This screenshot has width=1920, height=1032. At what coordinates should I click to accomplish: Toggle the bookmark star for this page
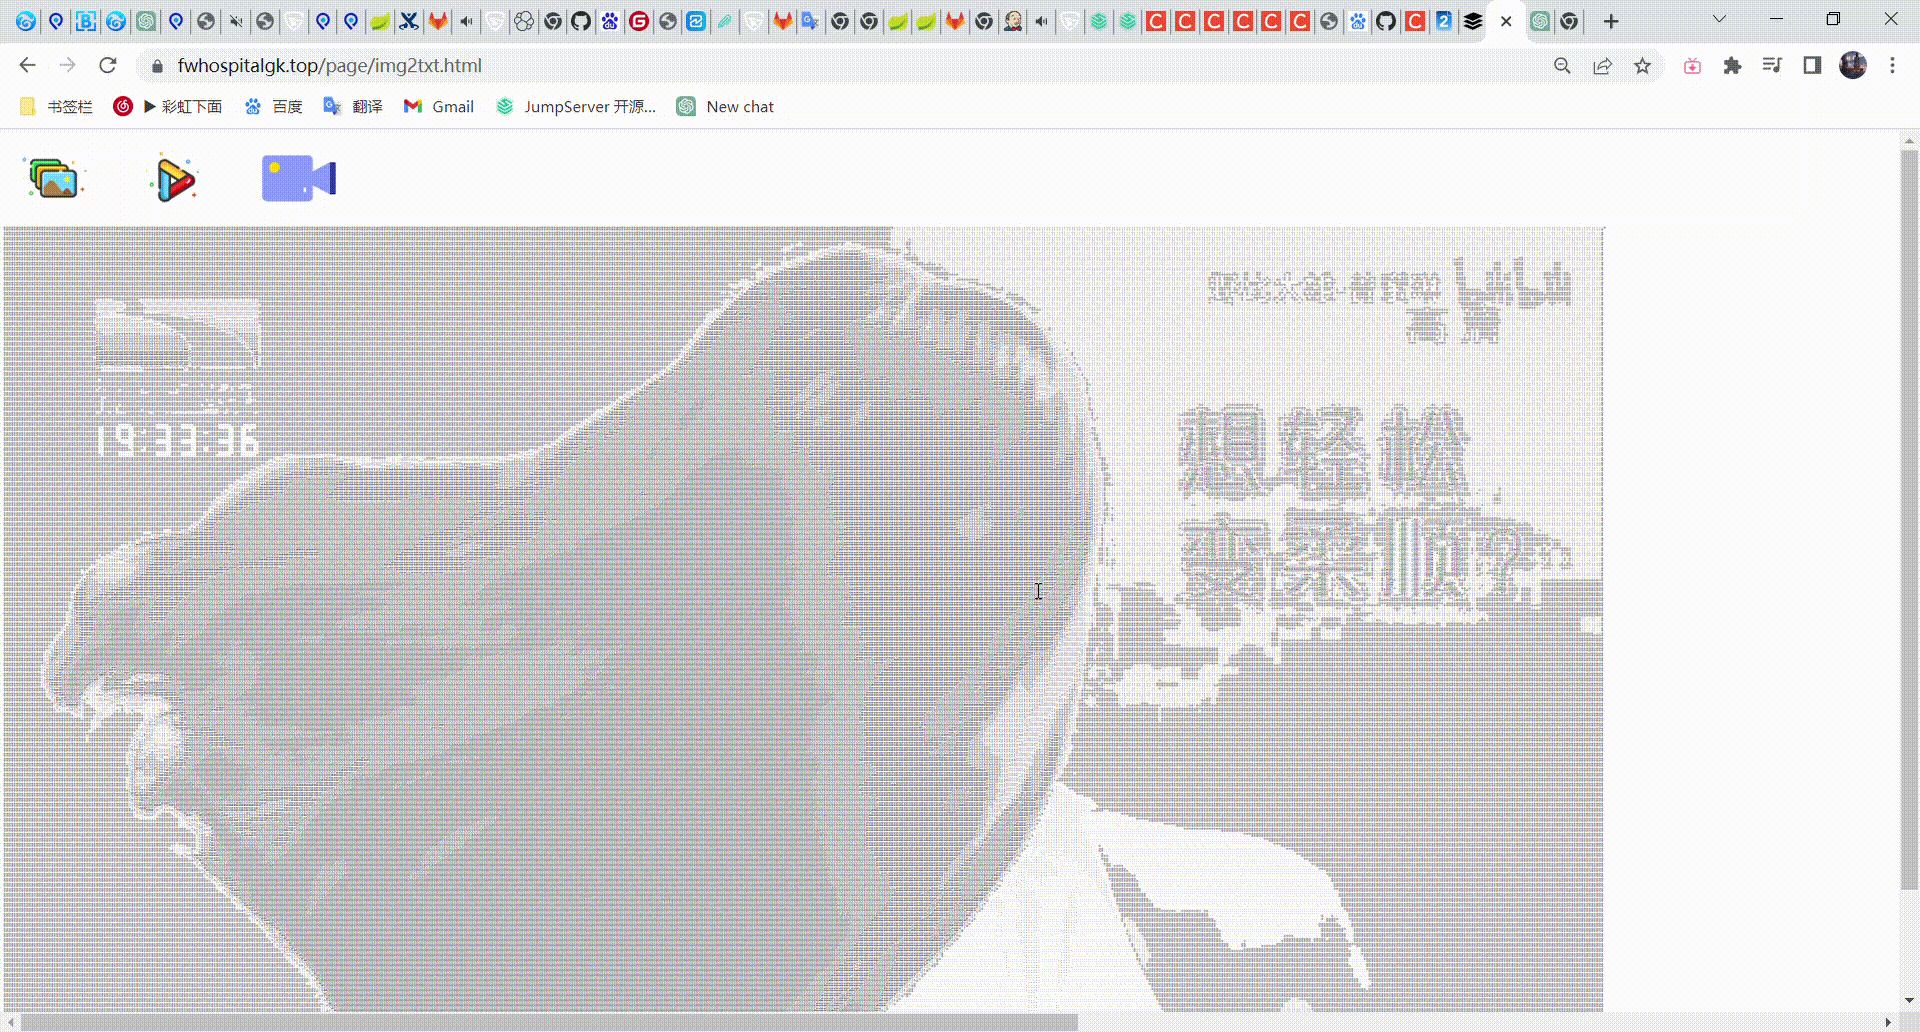(x=1643, y=66)
